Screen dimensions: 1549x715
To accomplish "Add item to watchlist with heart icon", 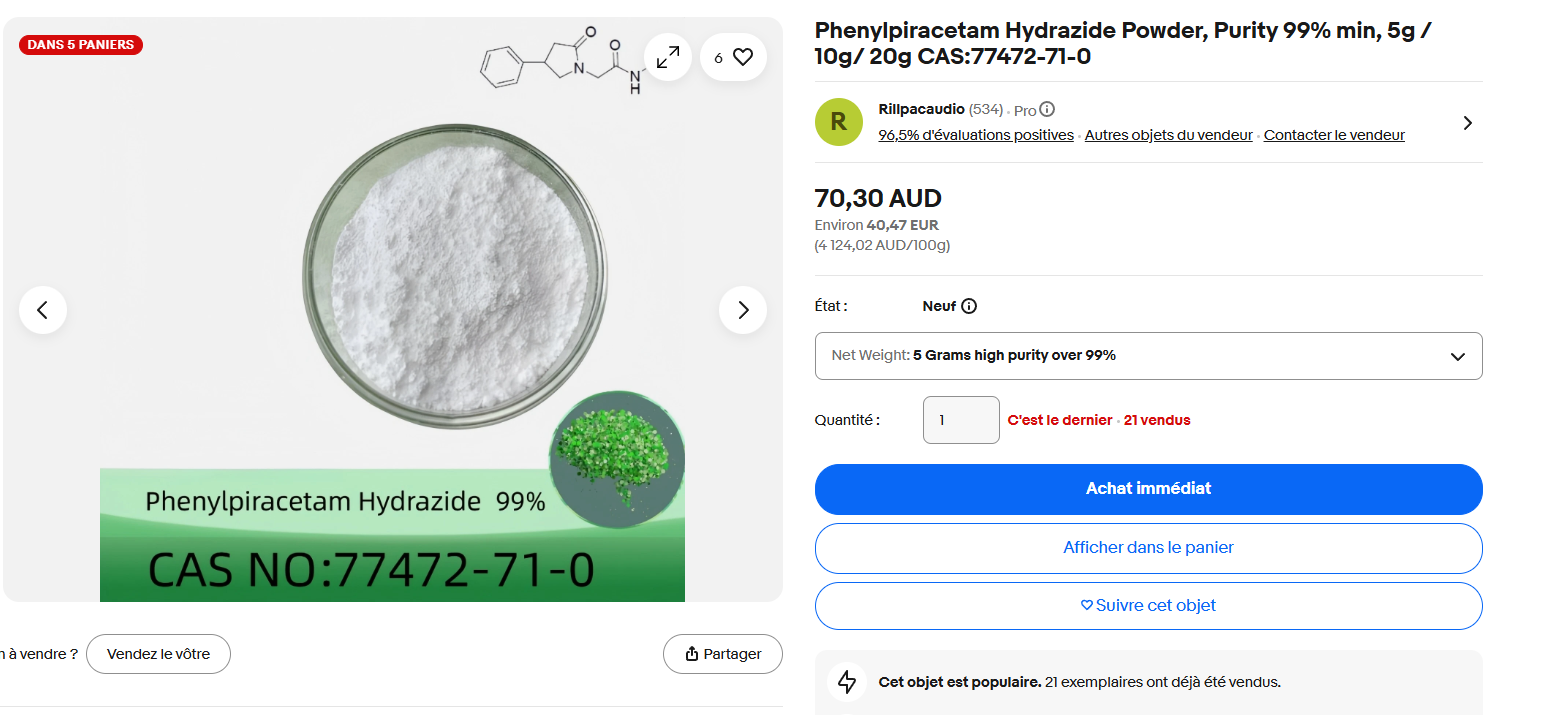I will point(733,57).
